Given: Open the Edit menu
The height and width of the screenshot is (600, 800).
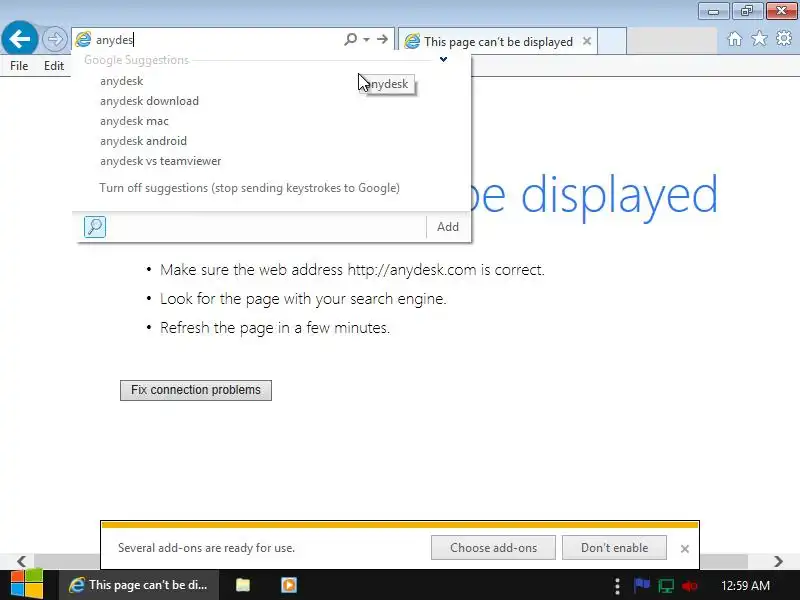Looking at the screenshot, I should 54,66.
